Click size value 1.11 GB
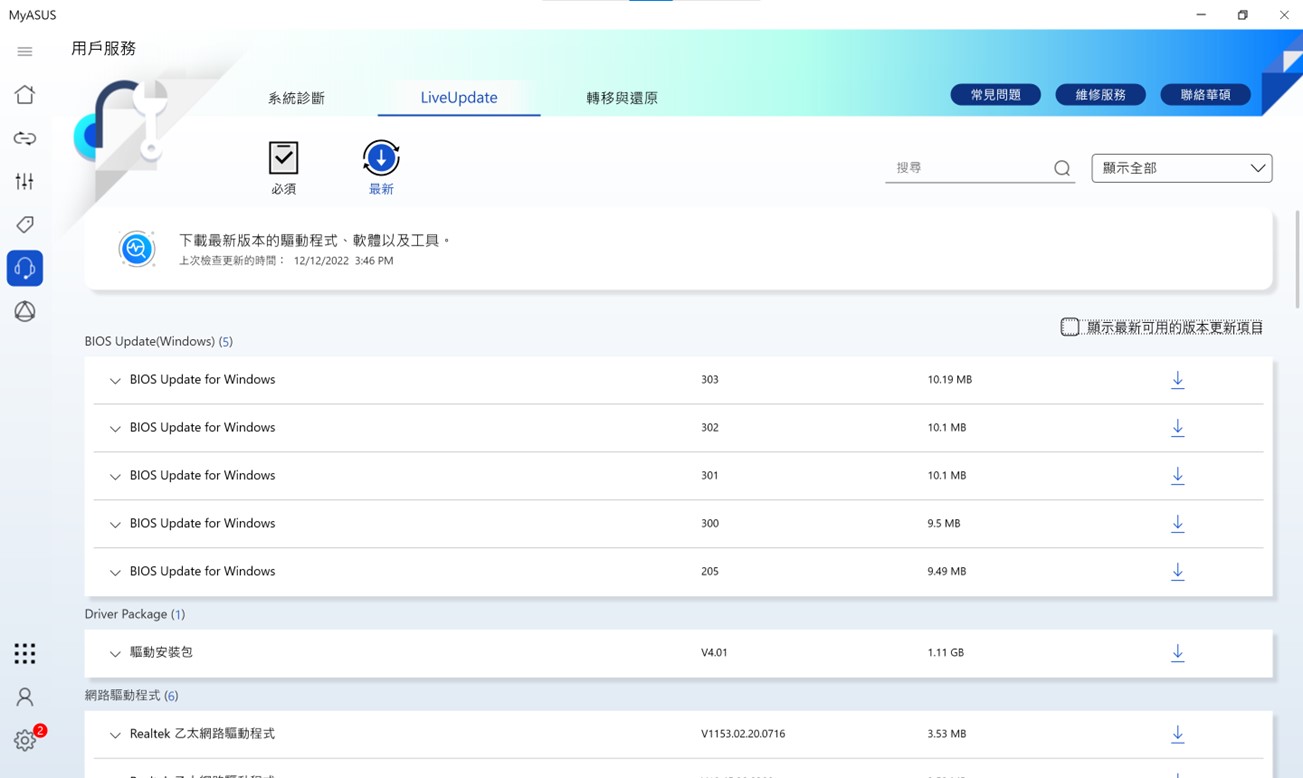This screenshot has width=1303, height=778. [945, 653]
